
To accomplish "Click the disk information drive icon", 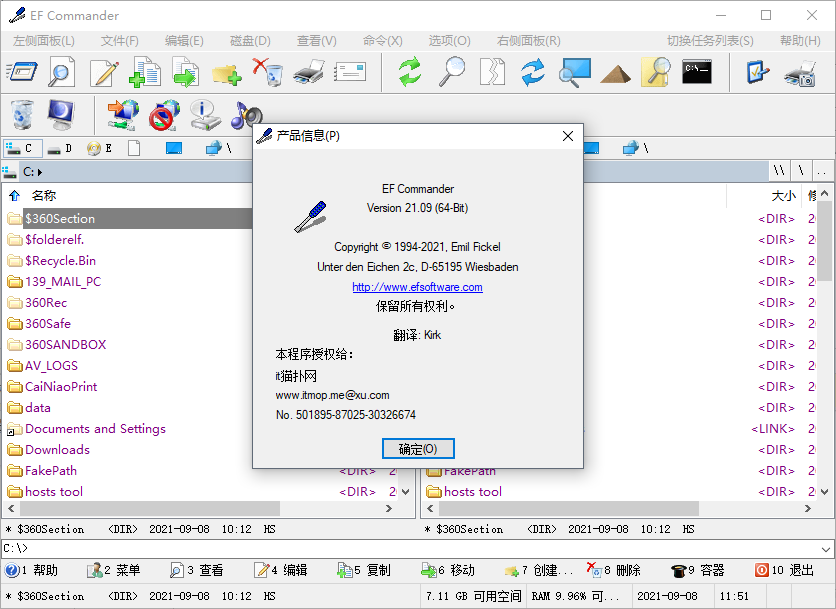I will (204, 115).
